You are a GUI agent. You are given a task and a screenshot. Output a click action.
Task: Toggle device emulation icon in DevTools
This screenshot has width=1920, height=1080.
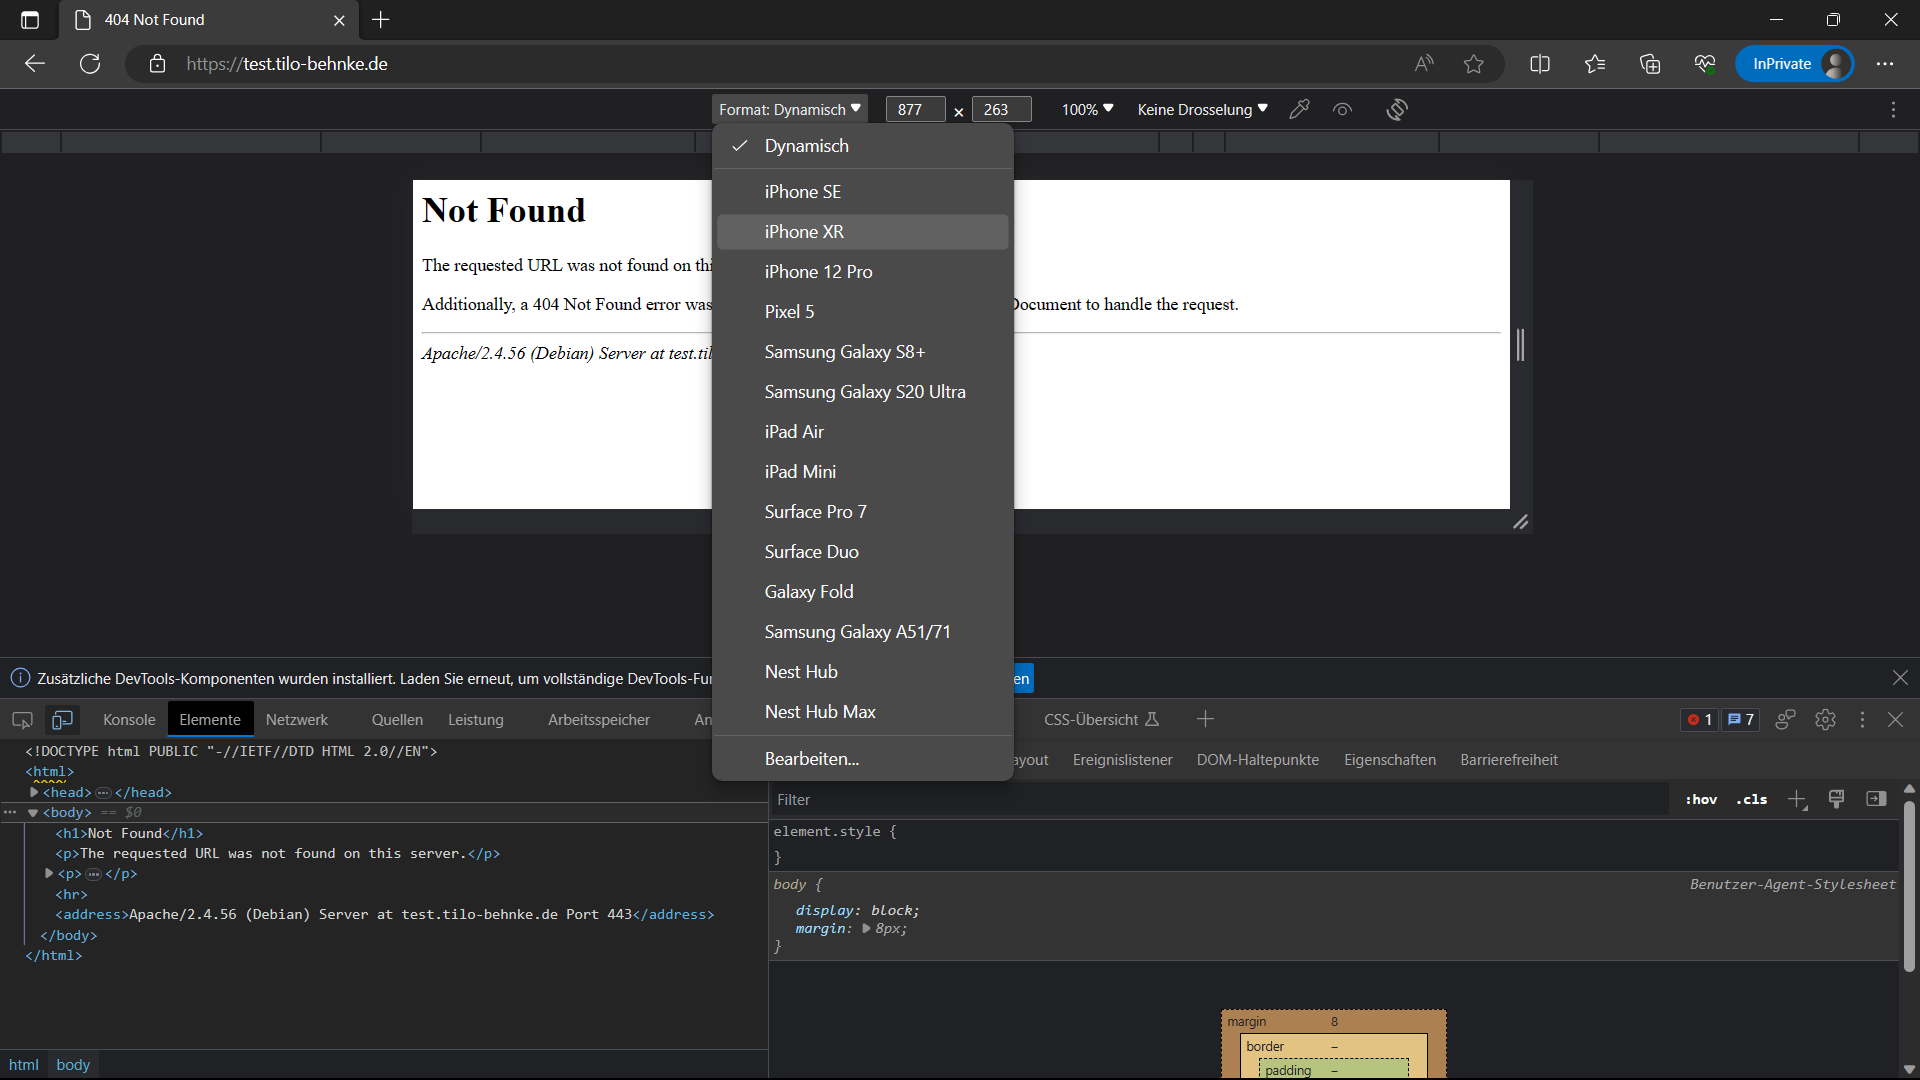62,720
